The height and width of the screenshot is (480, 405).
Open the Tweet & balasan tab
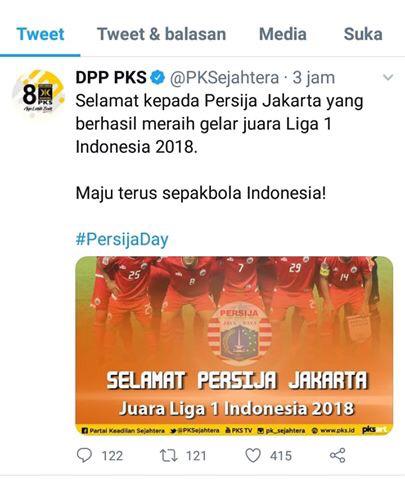tap(162, 34)
